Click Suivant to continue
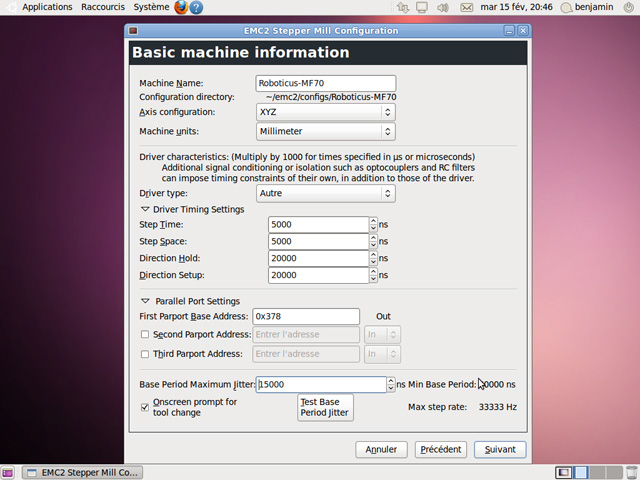Image resolution: width=640 pixels, height=480 pixels. [500, 449]
